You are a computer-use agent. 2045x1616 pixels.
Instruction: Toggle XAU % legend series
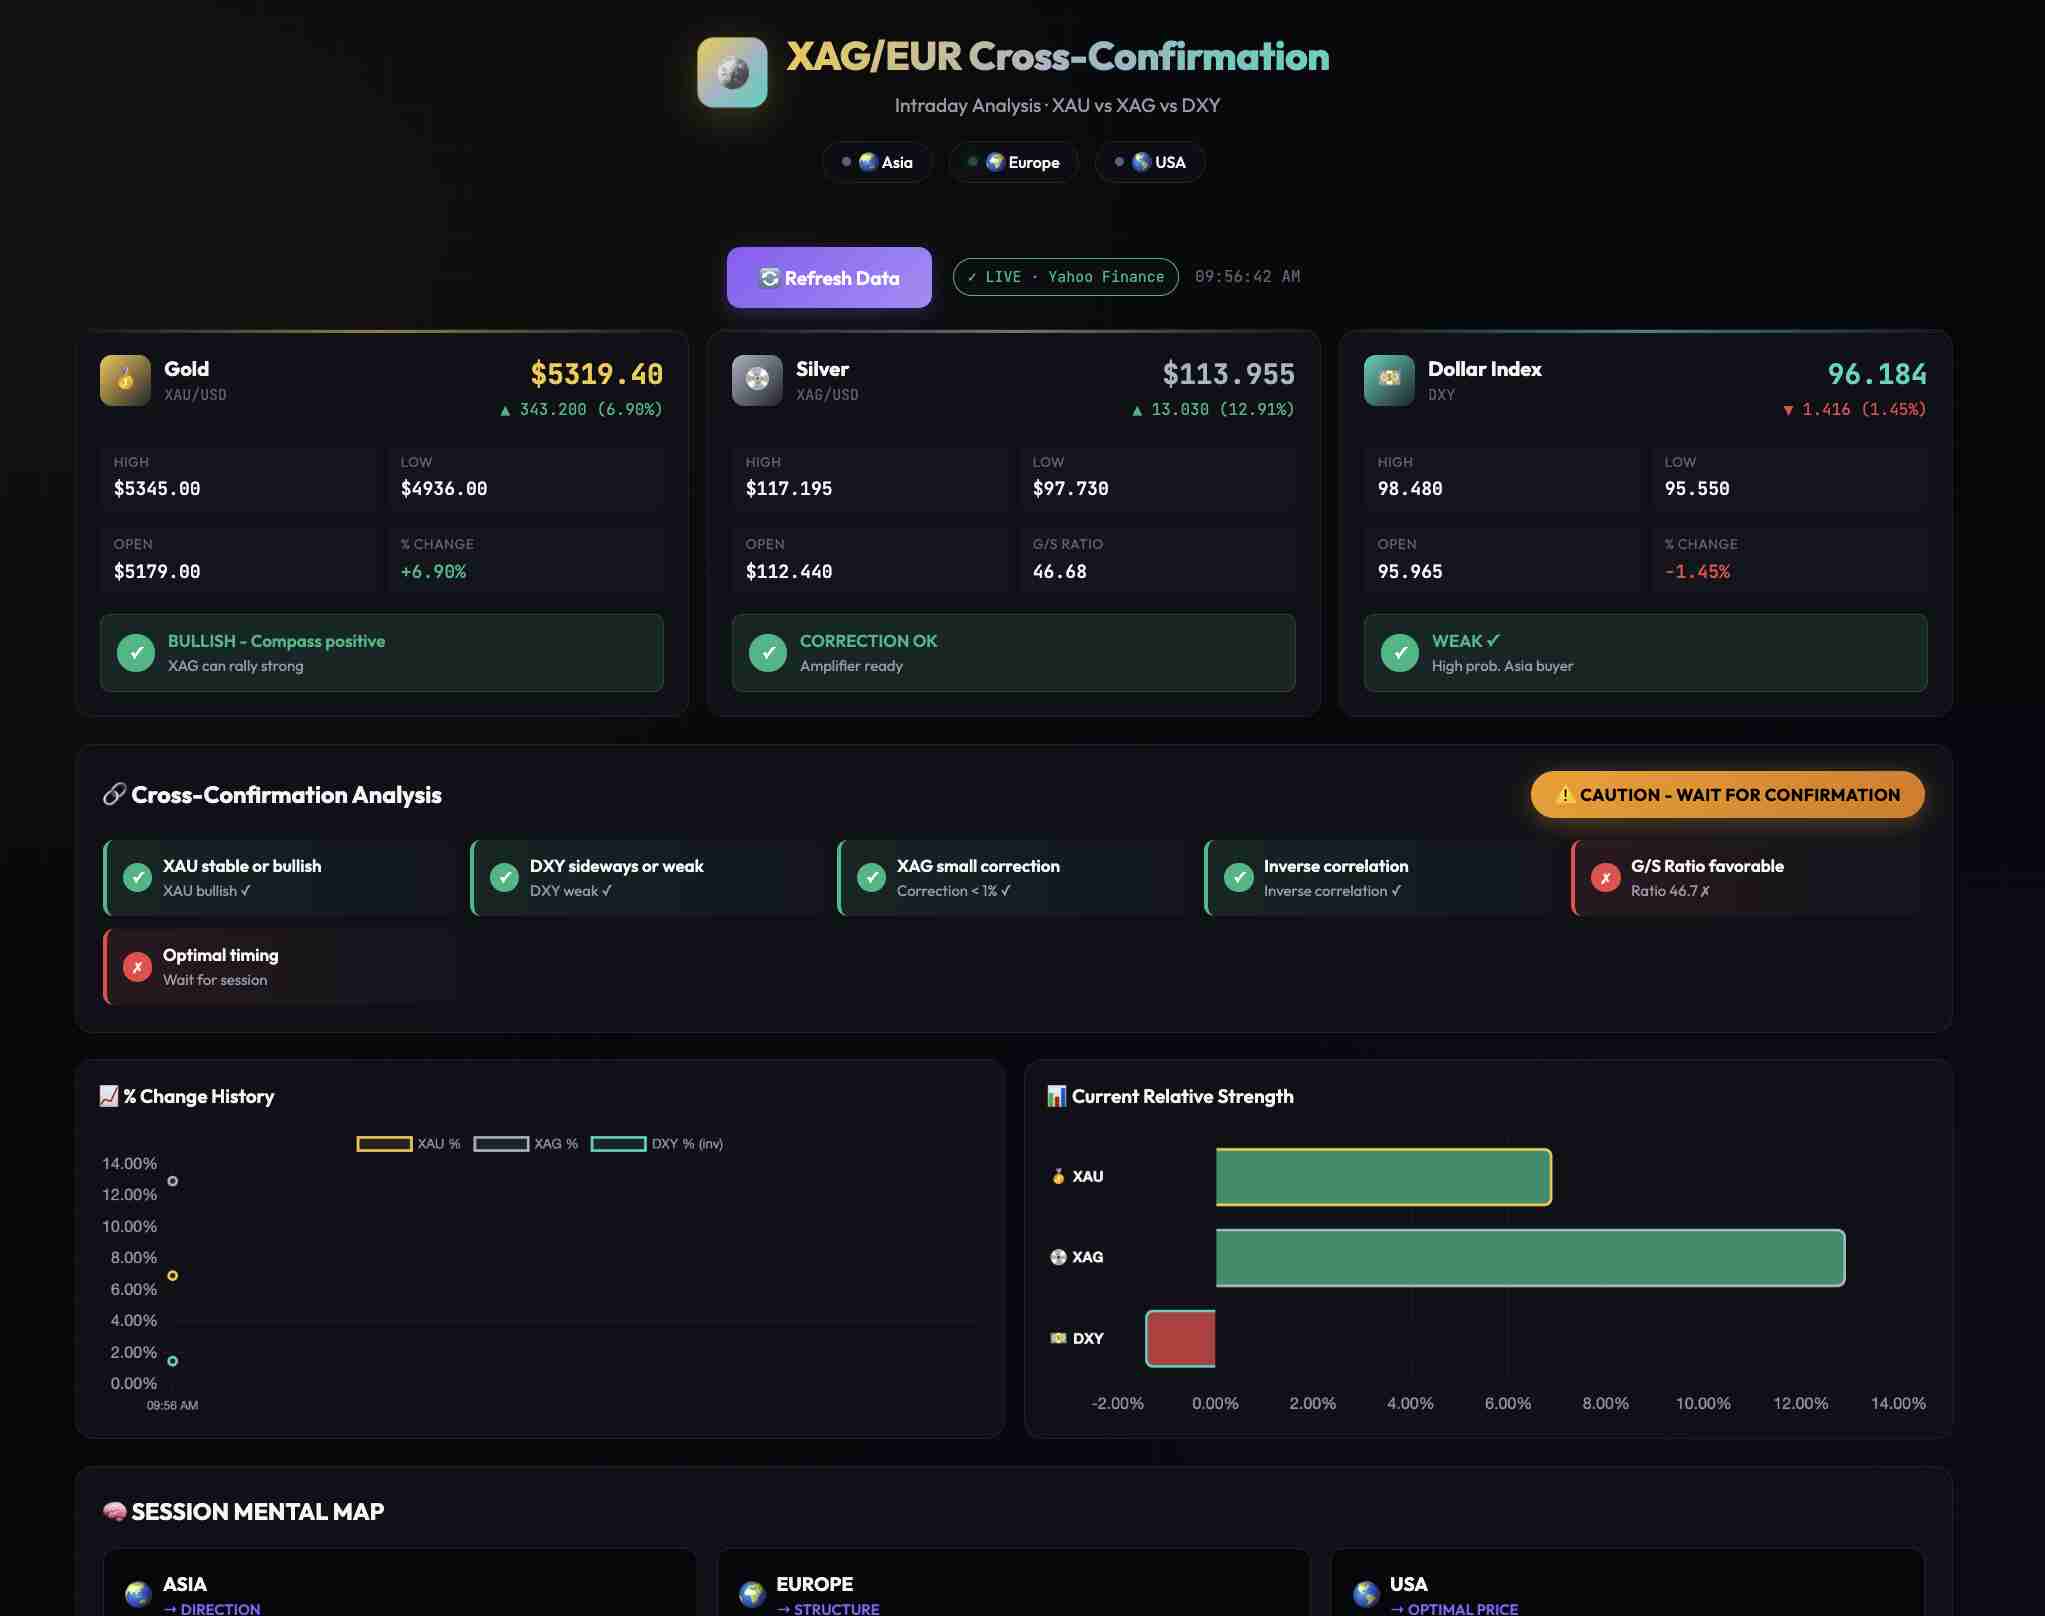click(408, 1144)
